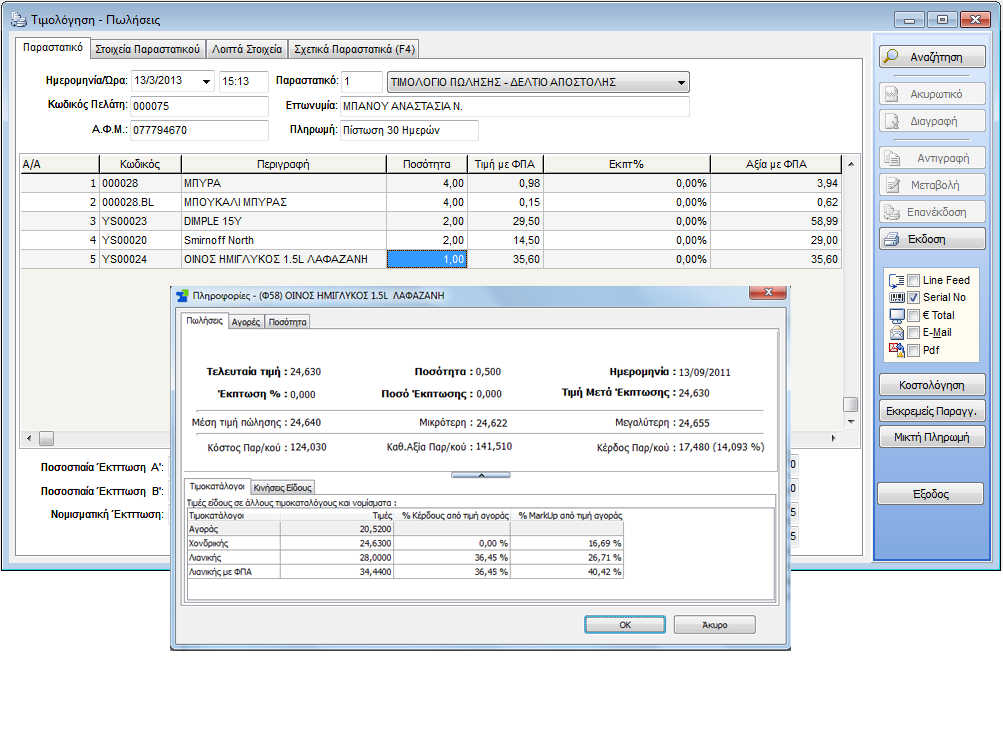Image resolution: width=1003 pixels, height=756 pixels.
Task: Click the Μικτή Πληρωμή button
Action: (931, 437)
